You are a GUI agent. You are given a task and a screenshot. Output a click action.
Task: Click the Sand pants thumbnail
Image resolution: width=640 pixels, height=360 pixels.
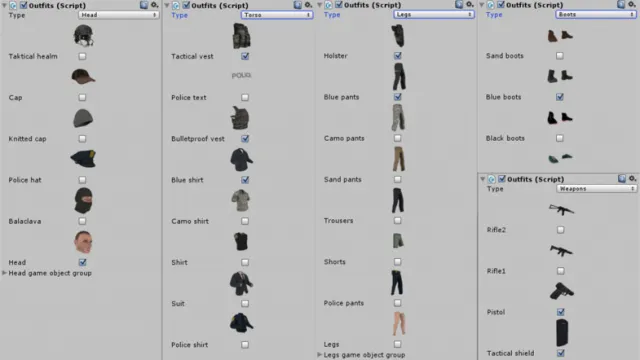(x=399, y=159)
